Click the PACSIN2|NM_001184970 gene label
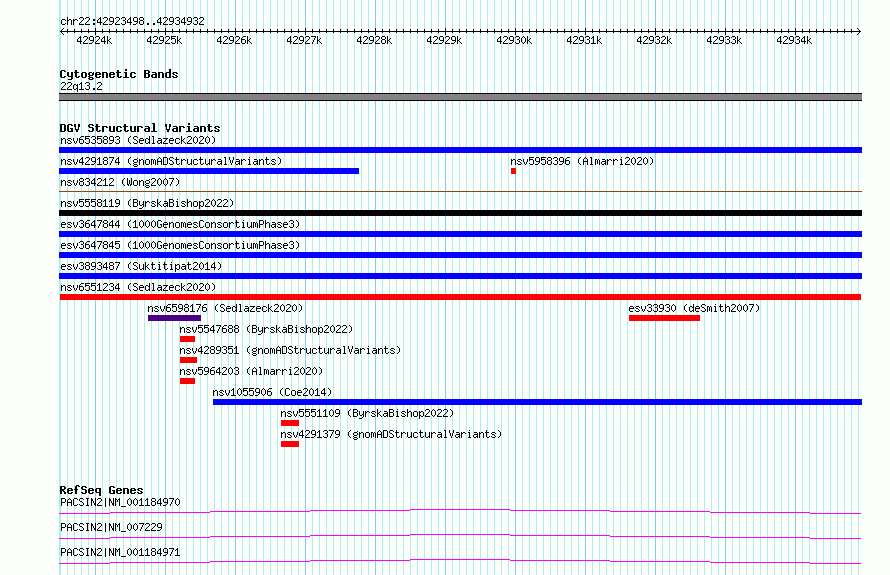 (120, 502)
